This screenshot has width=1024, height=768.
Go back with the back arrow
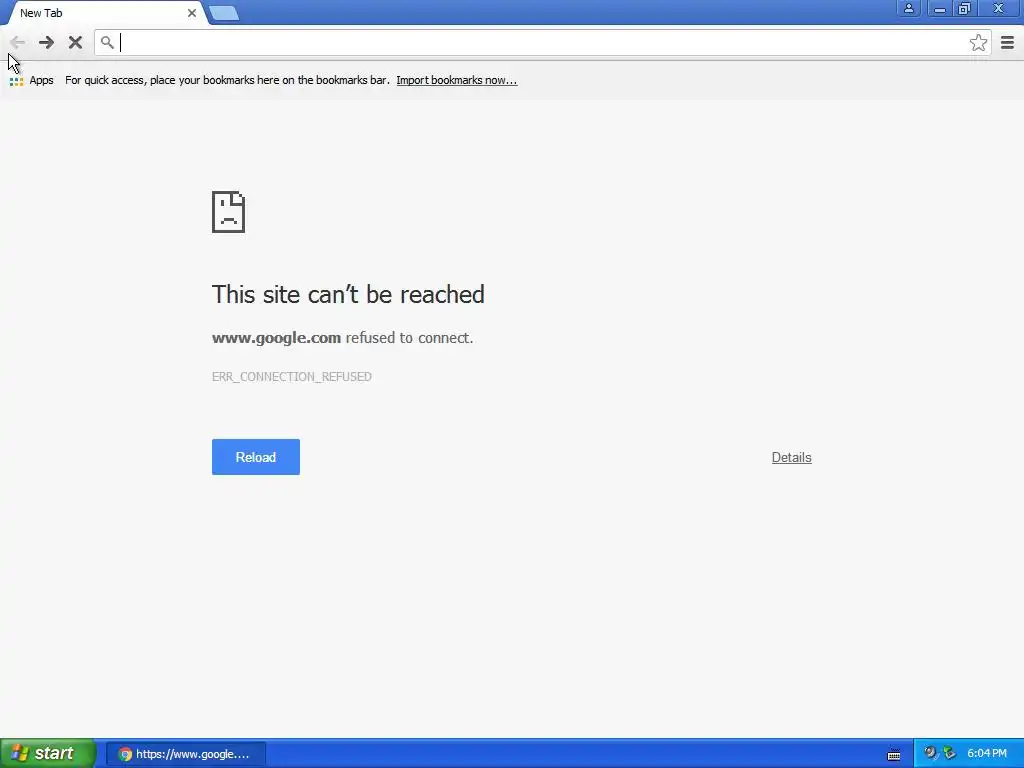tap(18, 42)
